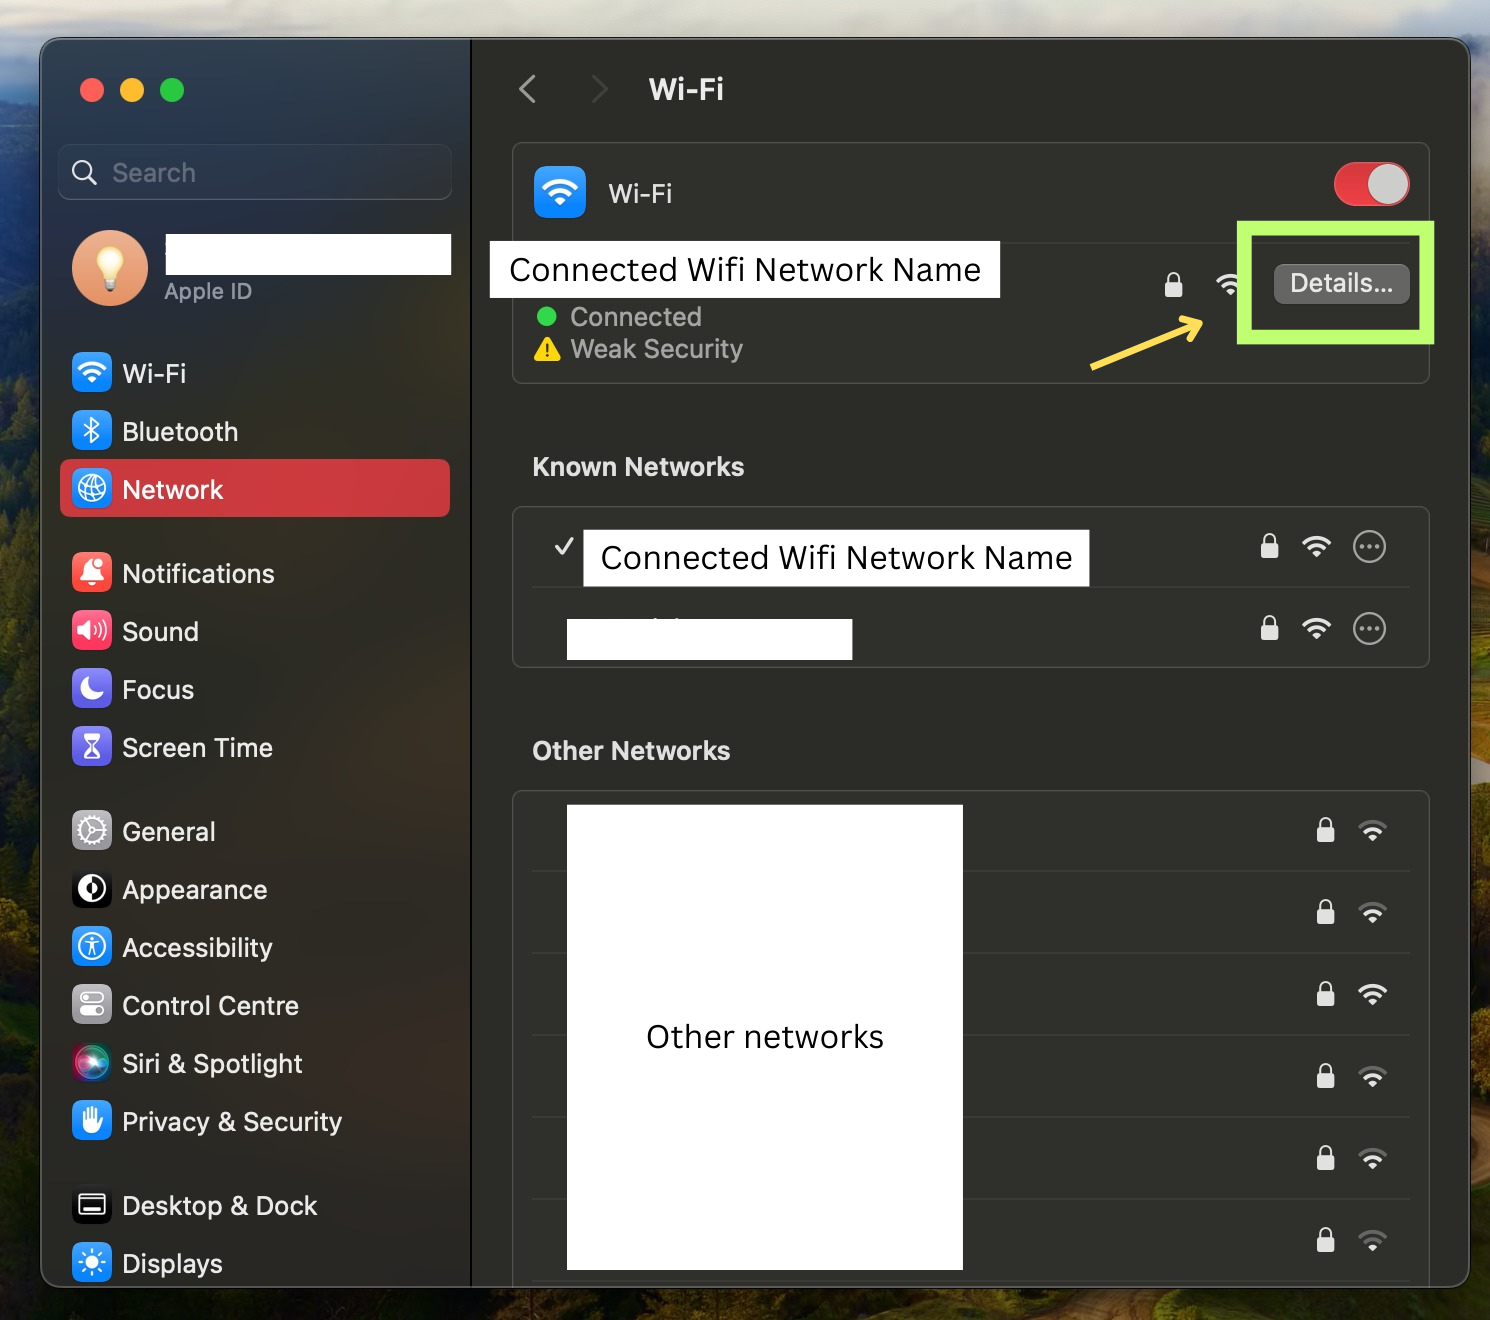Open Displays settings from the sidebar
Viewport: 1490px width, 1320px height.
point(91,1262)
